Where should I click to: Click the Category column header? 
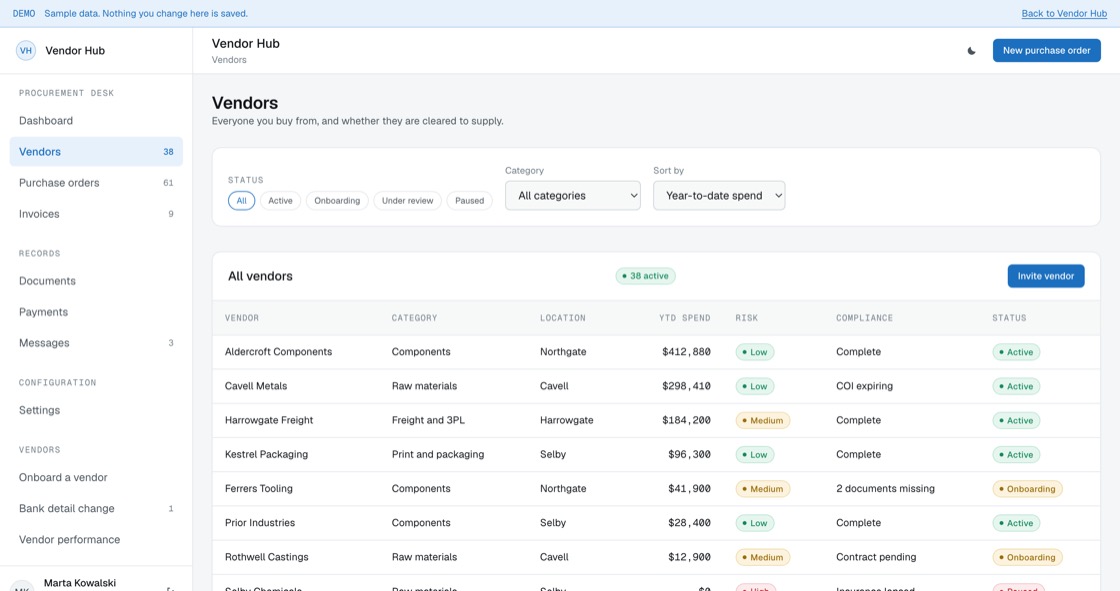pyautogui.click(x=414, y=318)
